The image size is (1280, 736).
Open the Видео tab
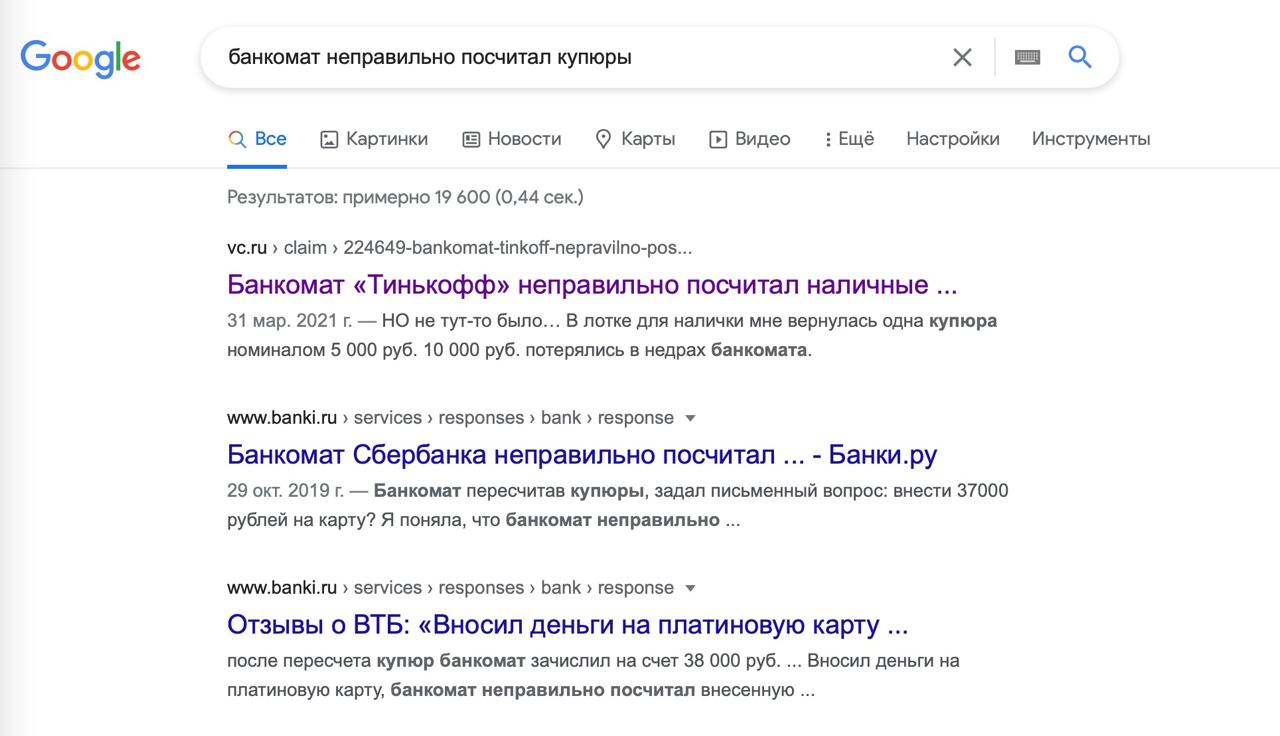(749, 139)
